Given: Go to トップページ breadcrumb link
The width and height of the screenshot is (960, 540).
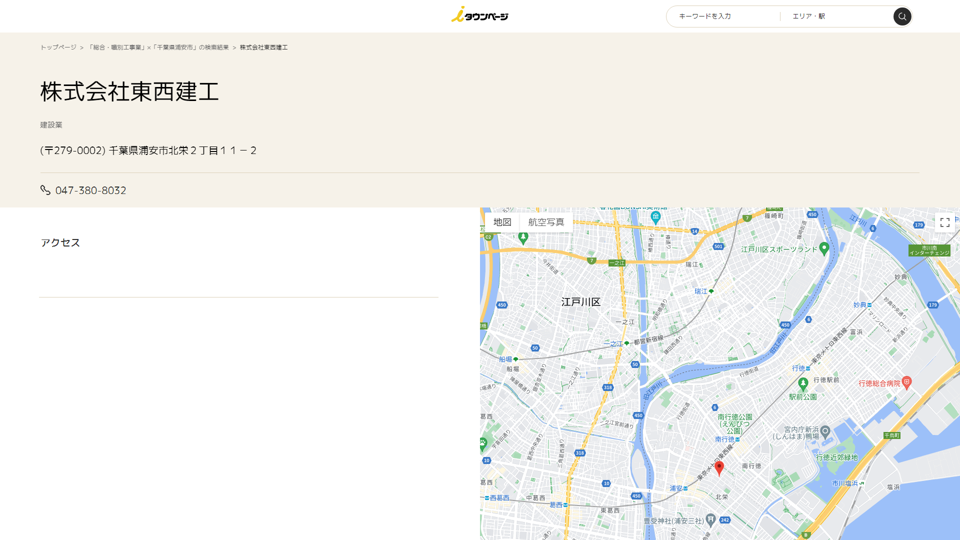Looking at the screenshot, I should pos(58,47).
